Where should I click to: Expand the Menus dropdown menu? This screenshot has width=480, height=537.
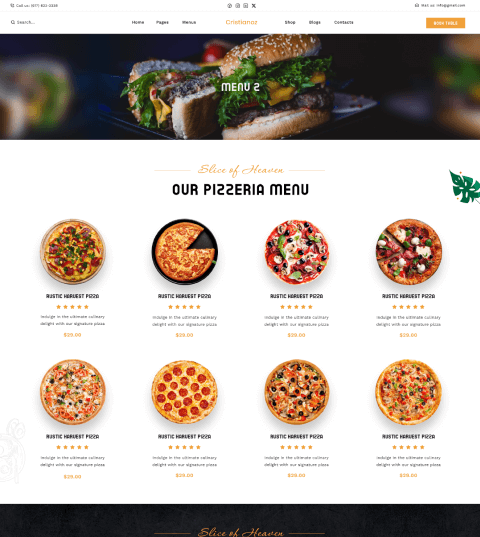(x=189, y=22)
